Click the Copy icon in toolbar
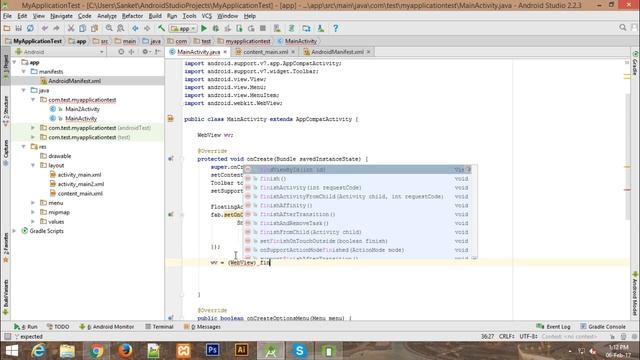The height and width of the screenshot is (360, 640). 82,28
